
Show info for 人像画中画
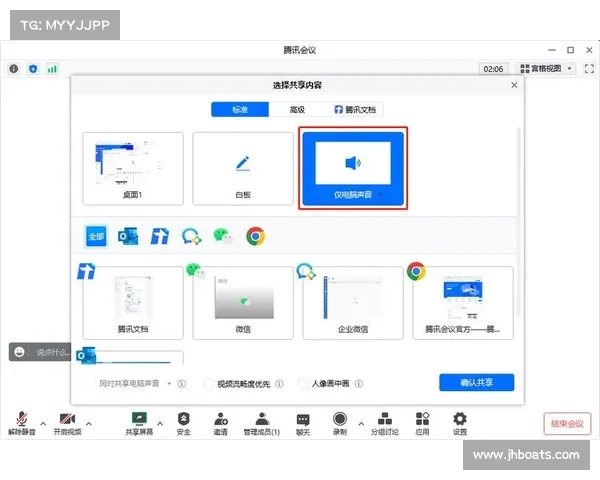click(x=359, y=384)
